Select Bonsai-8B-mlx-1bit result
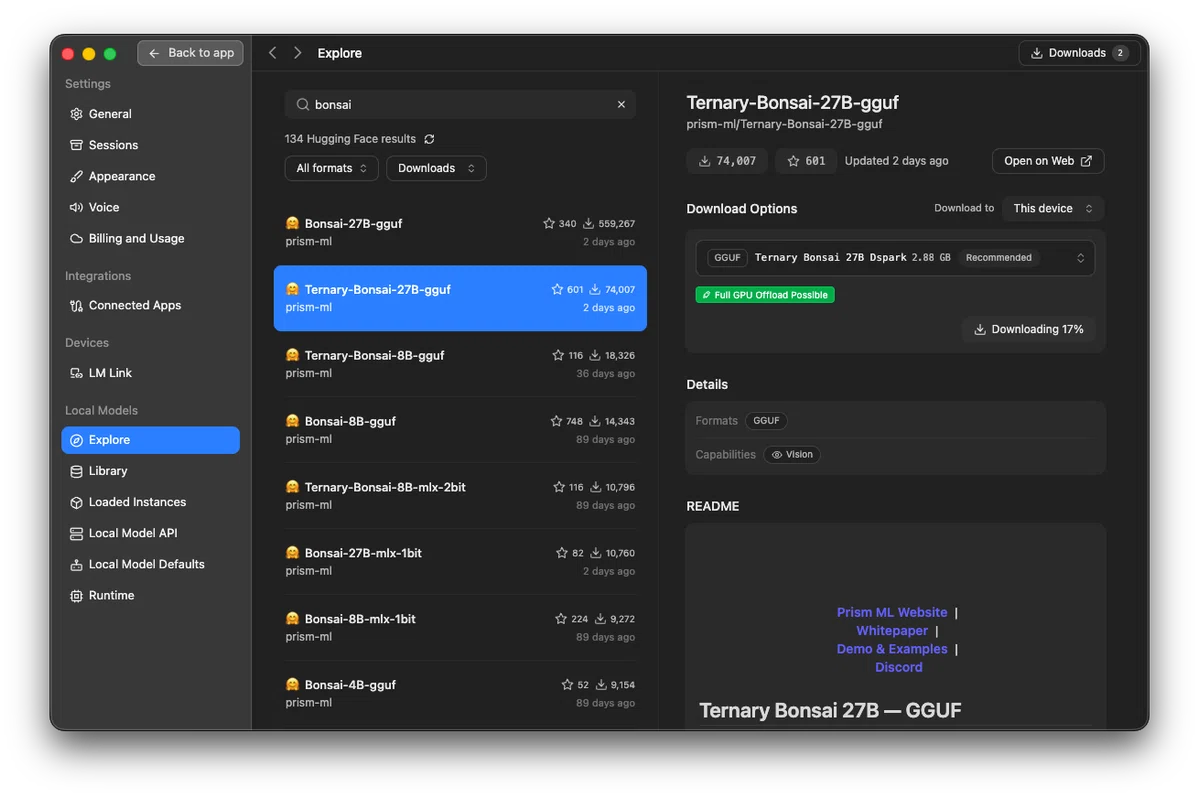1200x798 pixels. [x=460, y=628]
